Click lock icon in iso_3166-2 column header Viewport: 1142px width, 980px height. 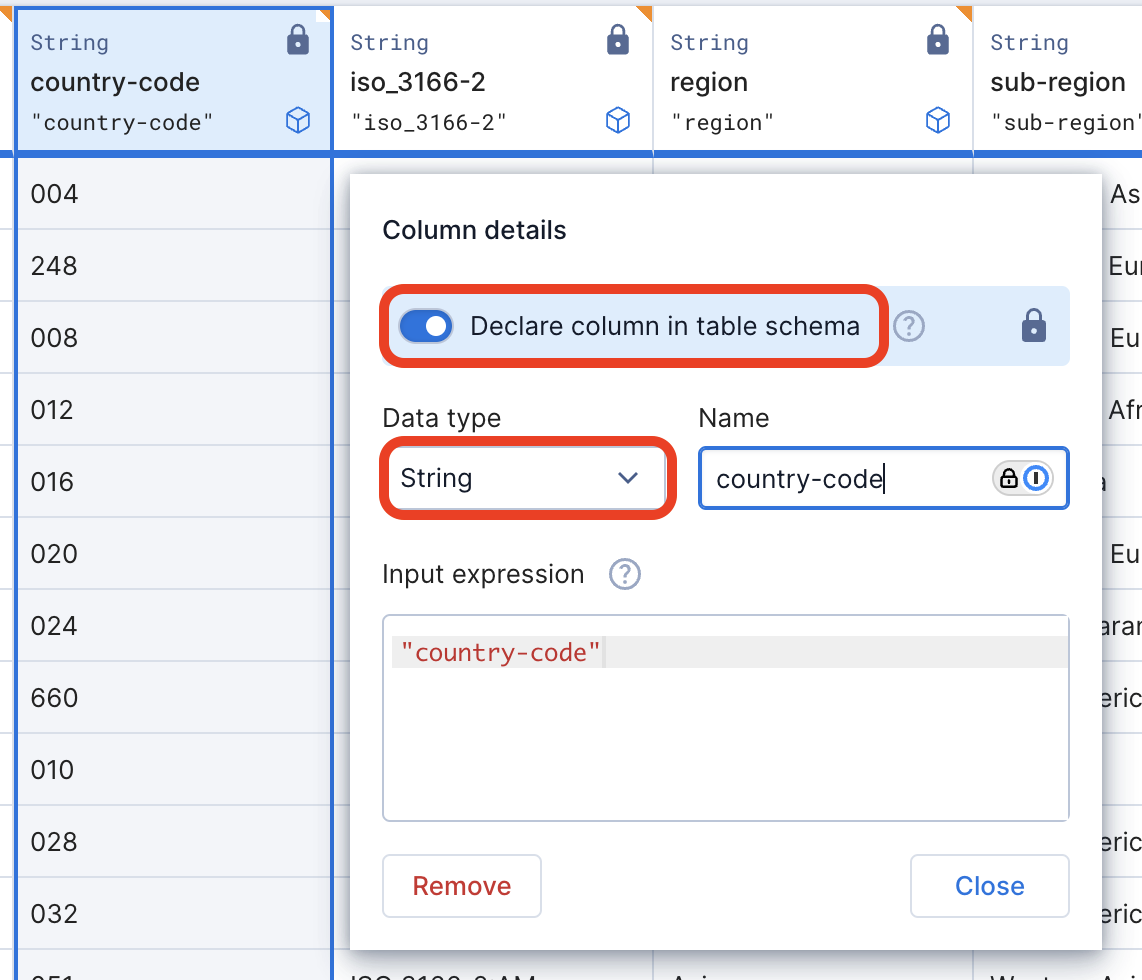[618, 41]
